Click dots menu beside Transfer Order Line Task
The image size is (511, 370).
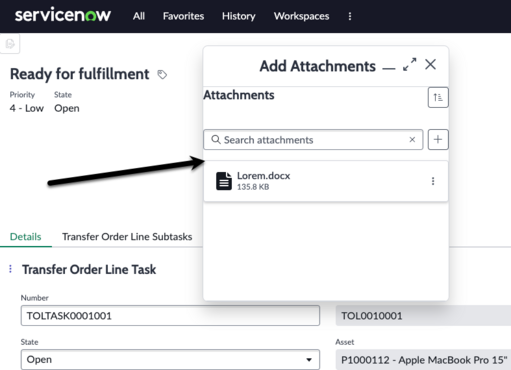(10, 269)
